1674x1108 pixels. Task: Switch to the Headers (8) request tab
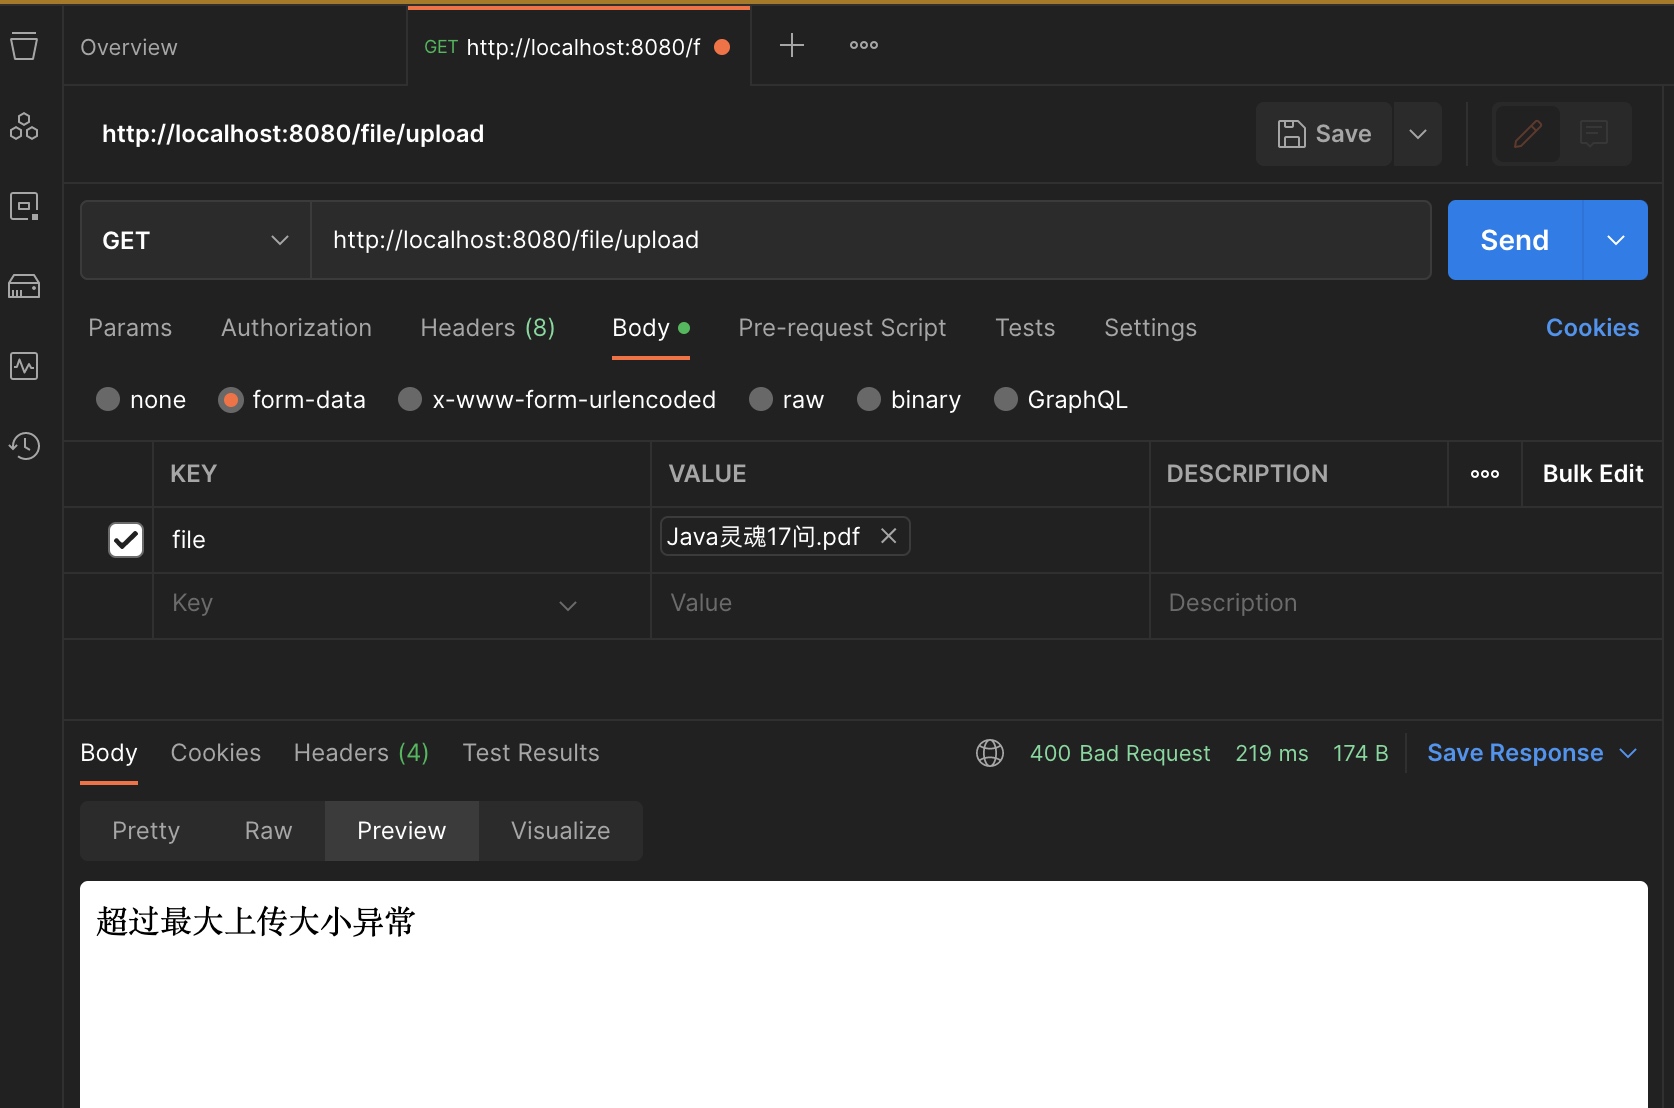click(487, 328)
